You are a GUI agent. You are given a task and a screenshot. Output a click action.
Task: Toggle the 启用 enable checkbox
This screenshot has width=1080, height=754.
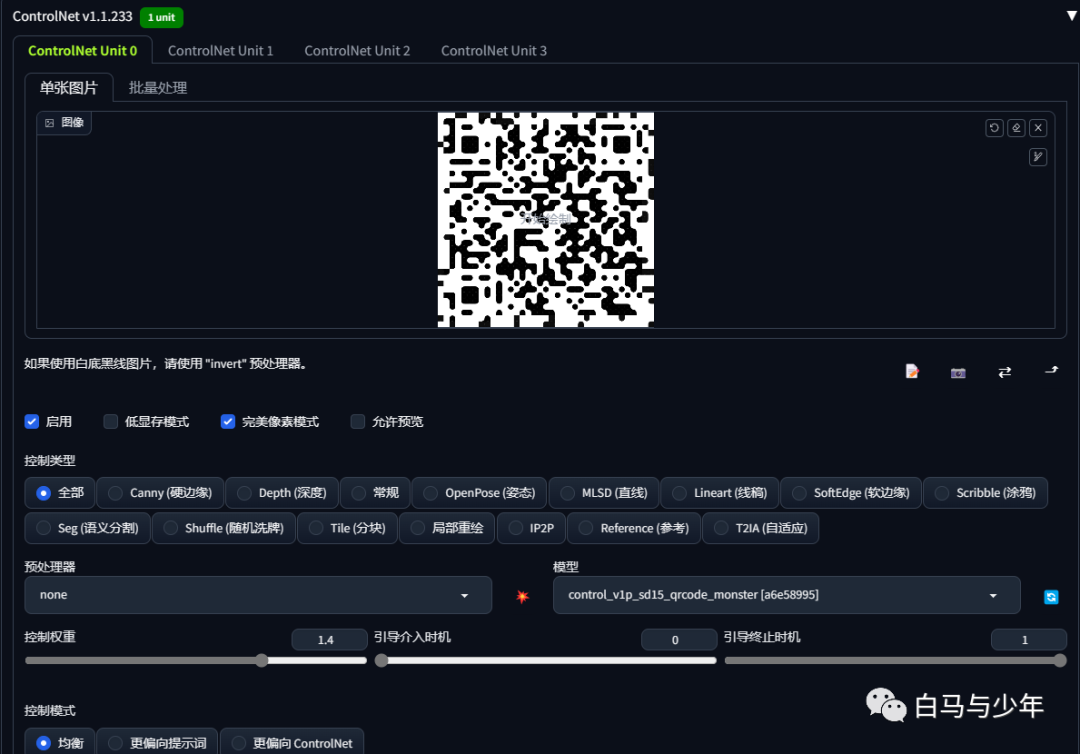[32, 421]
